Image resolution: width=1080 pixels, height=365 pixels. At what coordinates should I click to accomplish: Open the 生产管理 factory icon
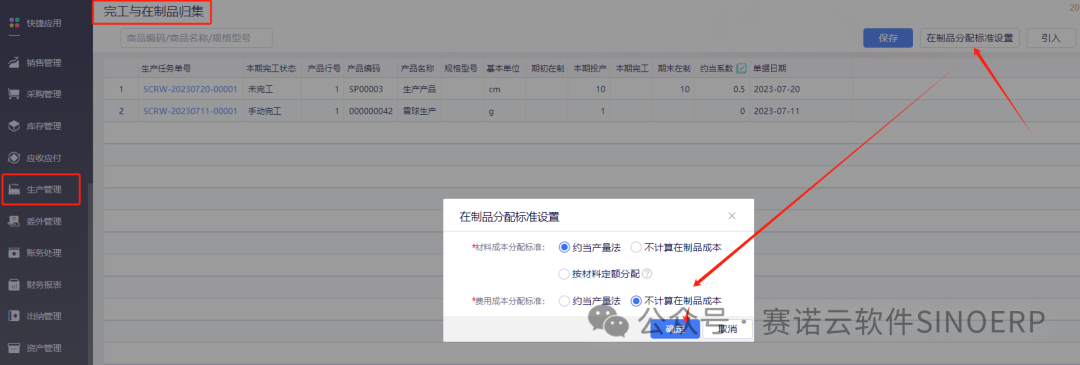[x=14, y=189]
